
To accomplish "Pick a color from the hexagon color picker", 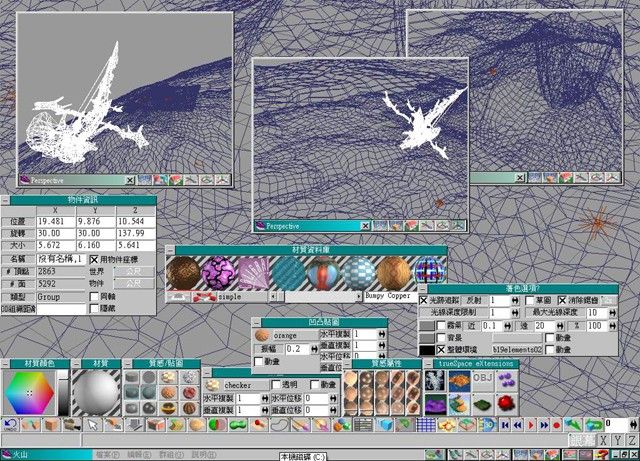I will point(30,393).
